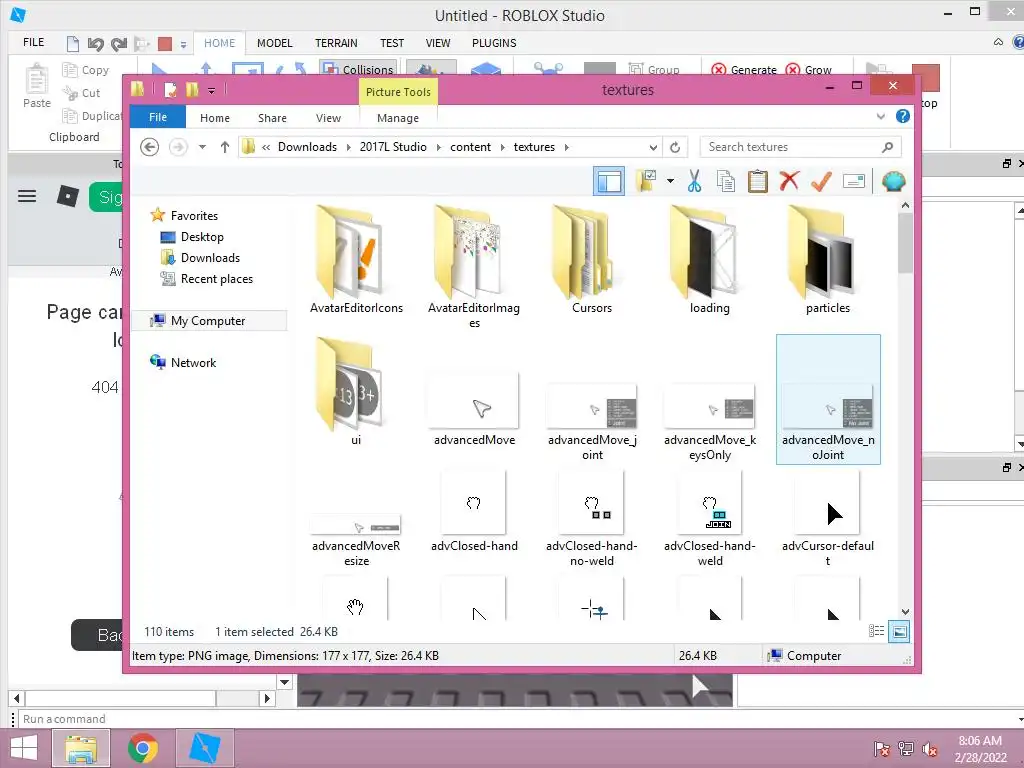Click content in the address breadcrumb
1024x768 pixels.
[x=470, y=147]
